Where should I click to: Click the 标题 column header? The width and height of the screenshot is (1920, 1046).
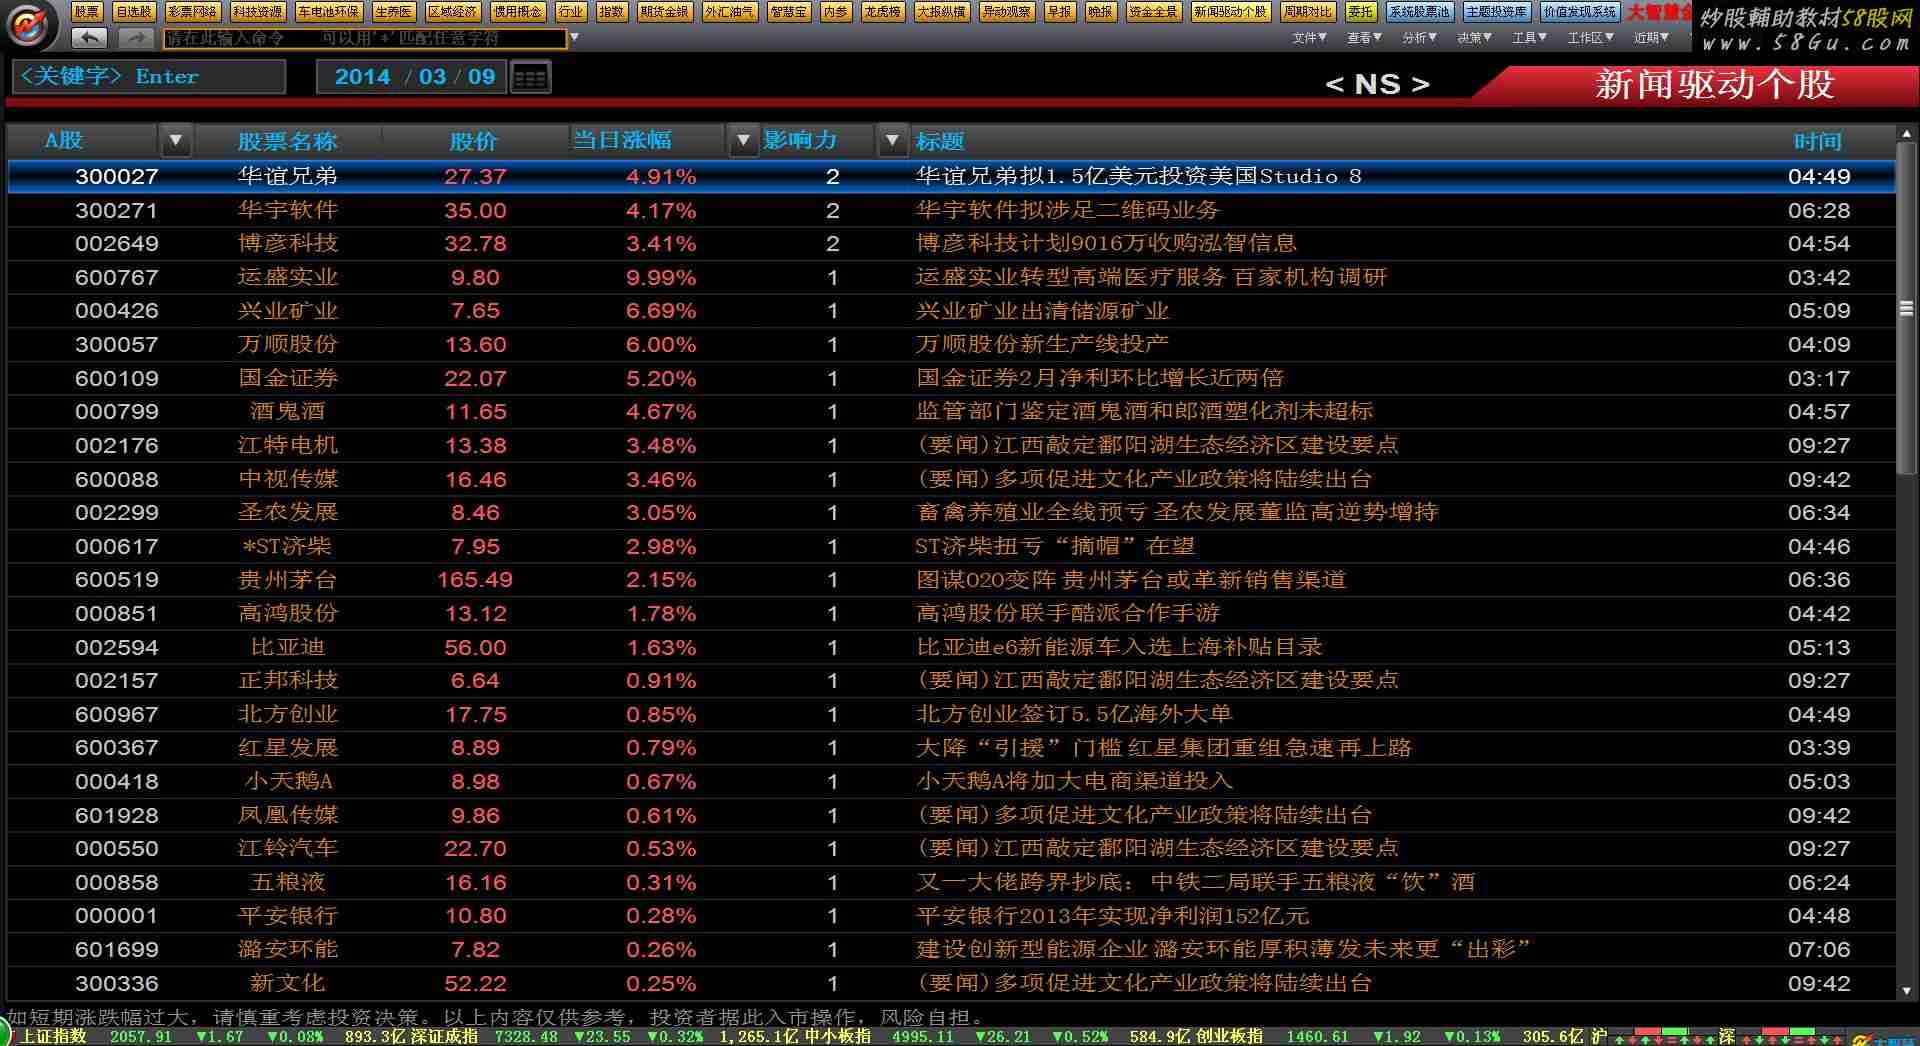[x=940, y=141]
